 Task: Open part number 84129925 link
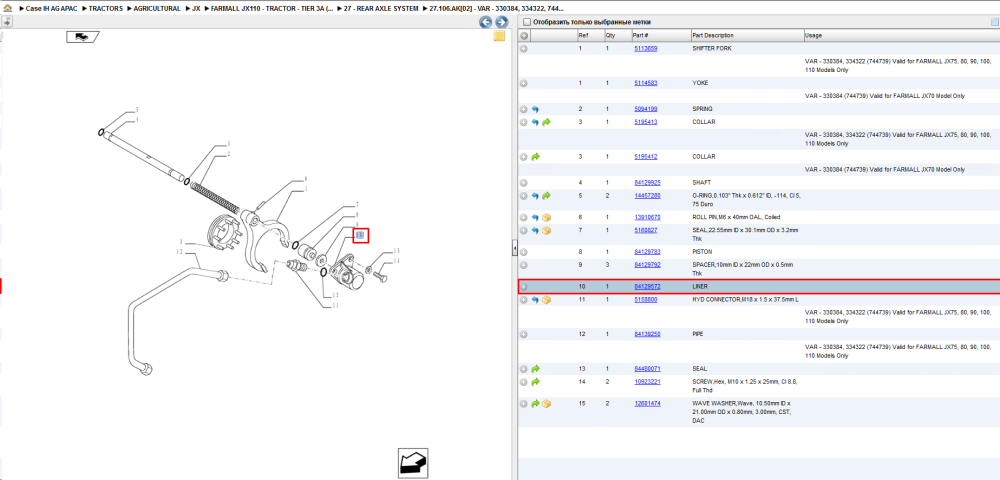pos(647,183)
